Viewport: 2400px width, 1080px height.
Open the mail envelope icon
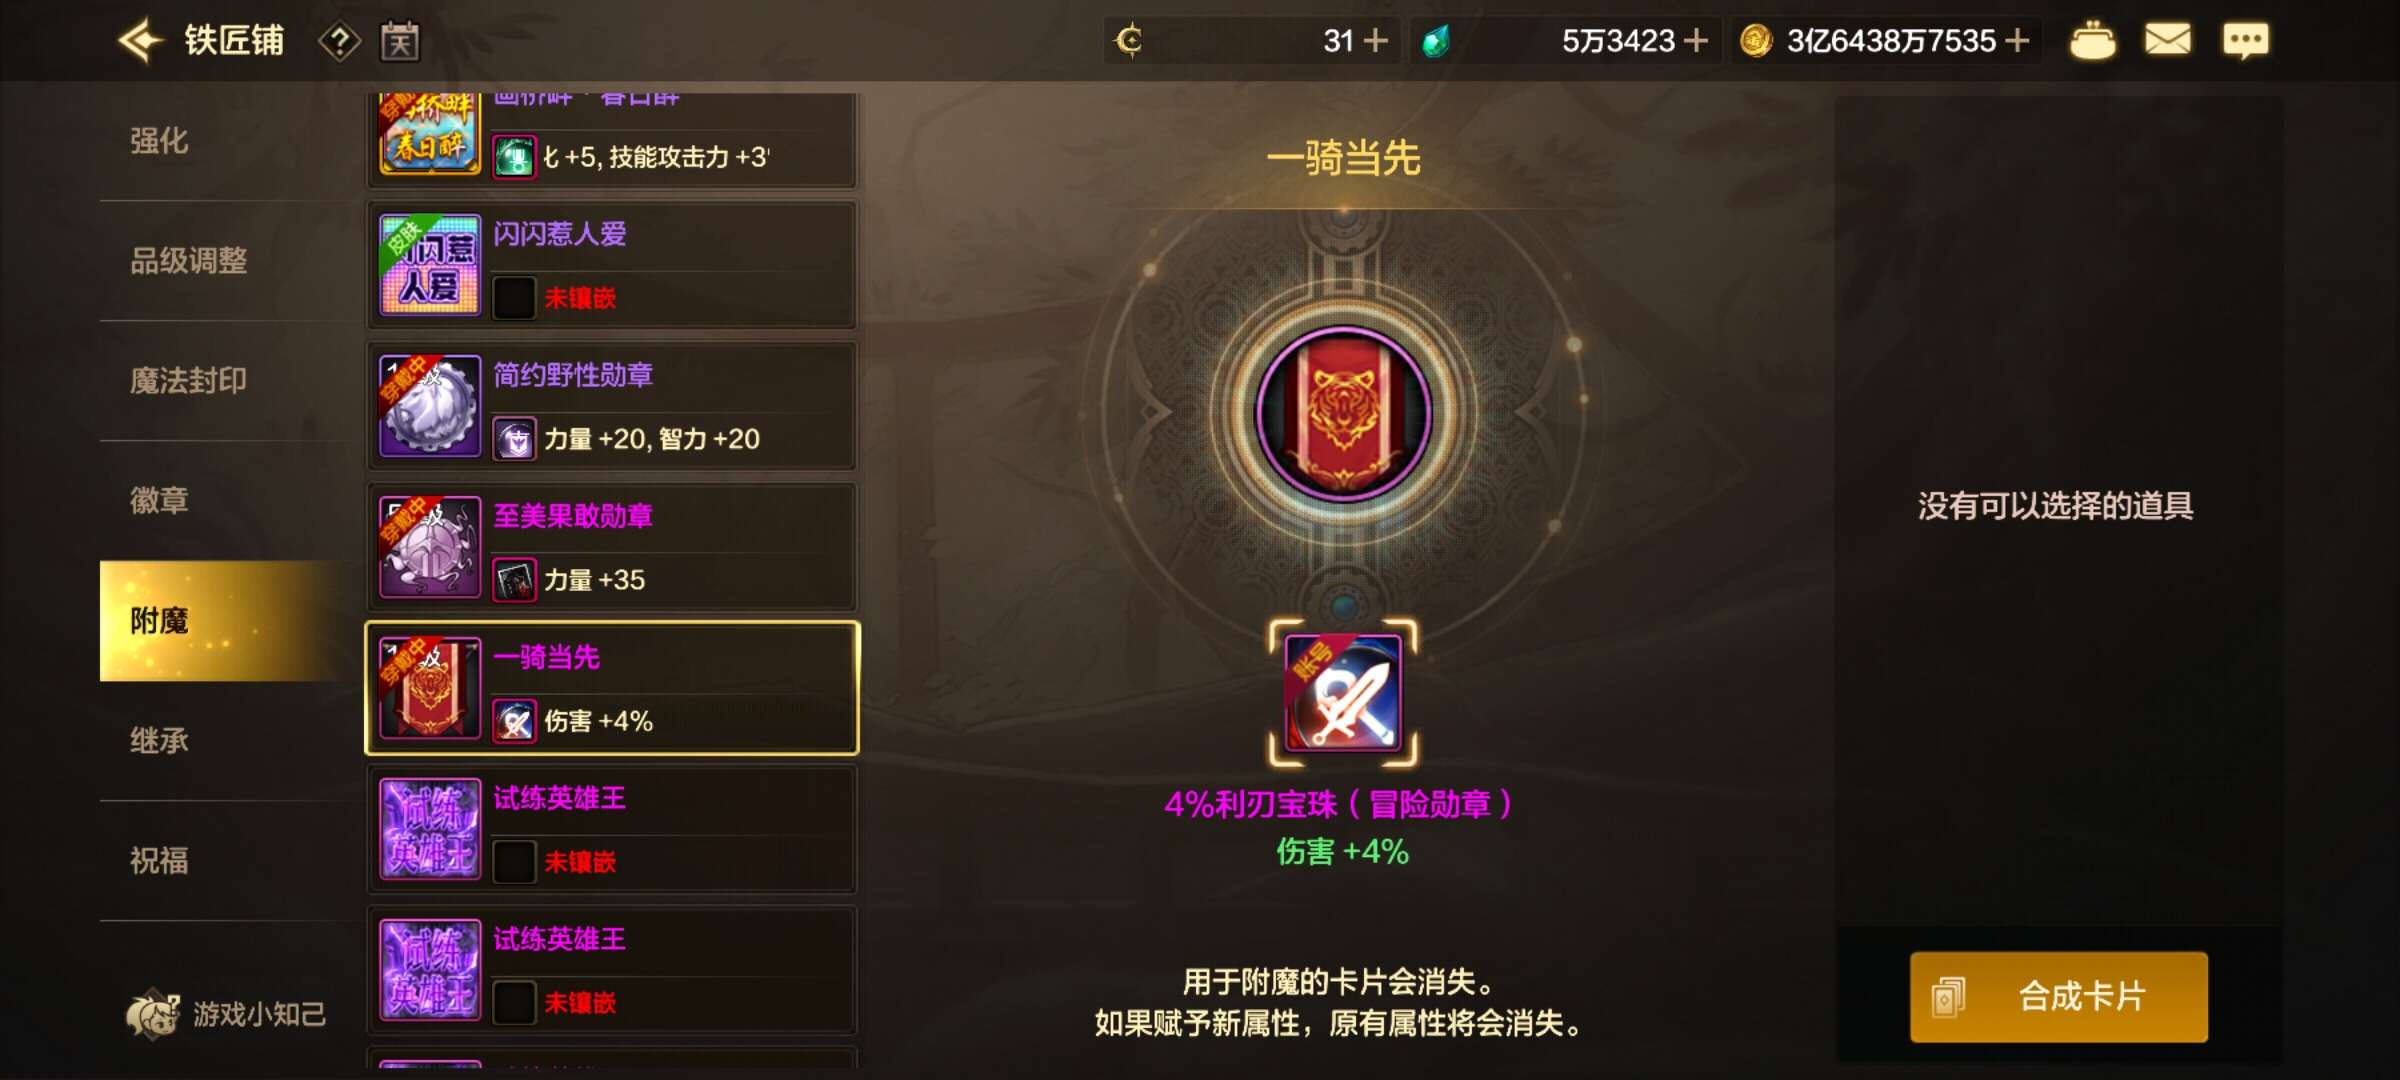(x=2168, y=40)
